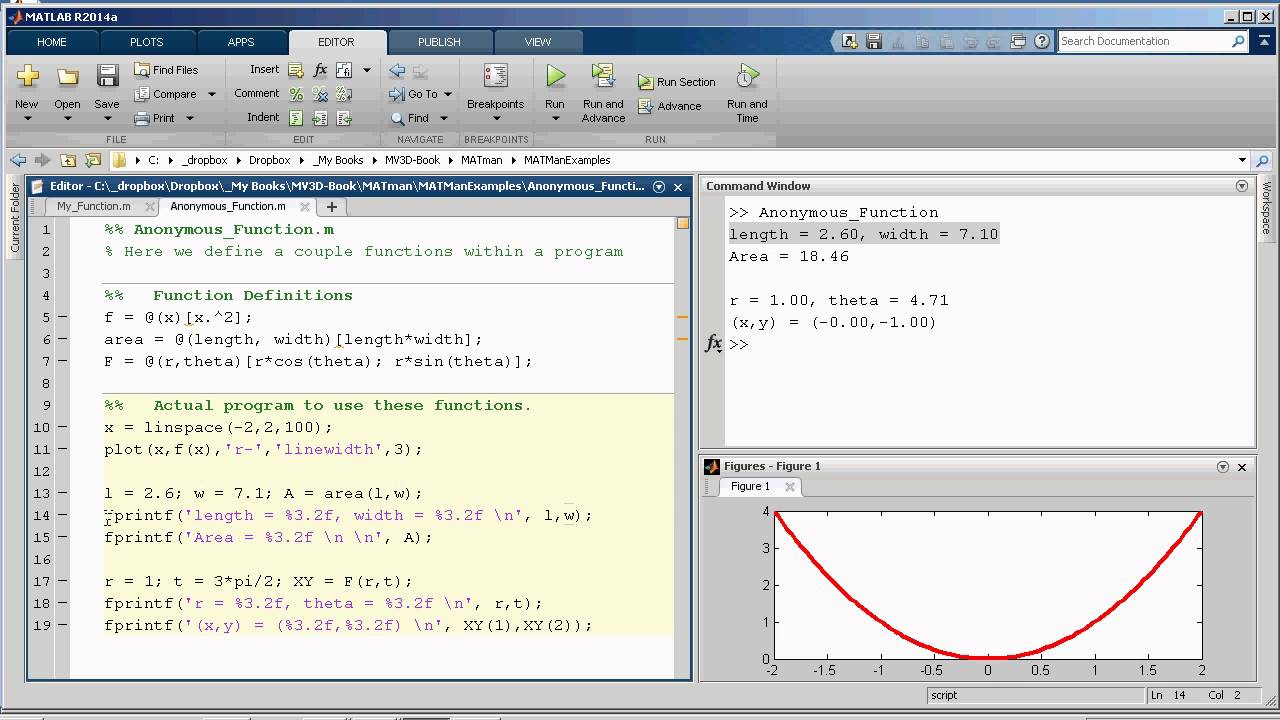Open the Insert options dropdown arrow
Viewport: 1280px width, 720px height.
point(367,70)
